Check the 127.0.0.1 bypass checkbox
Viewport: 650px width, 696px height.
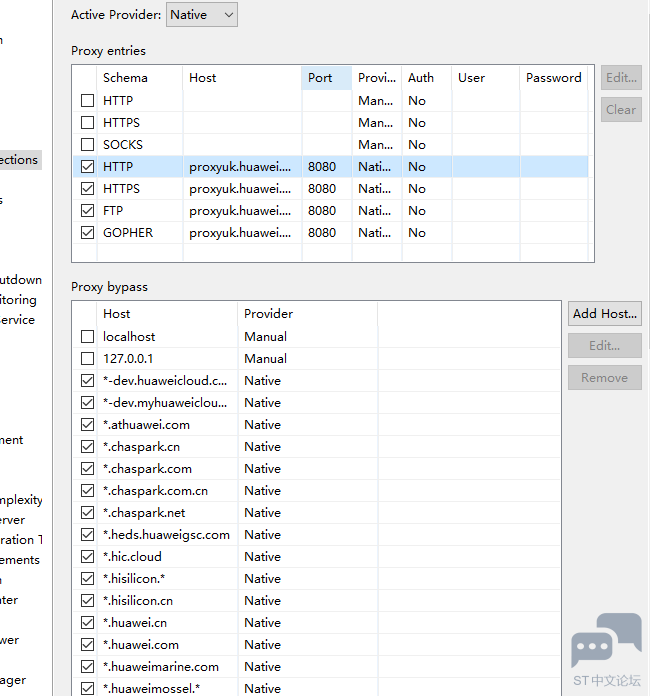[87, 359]
